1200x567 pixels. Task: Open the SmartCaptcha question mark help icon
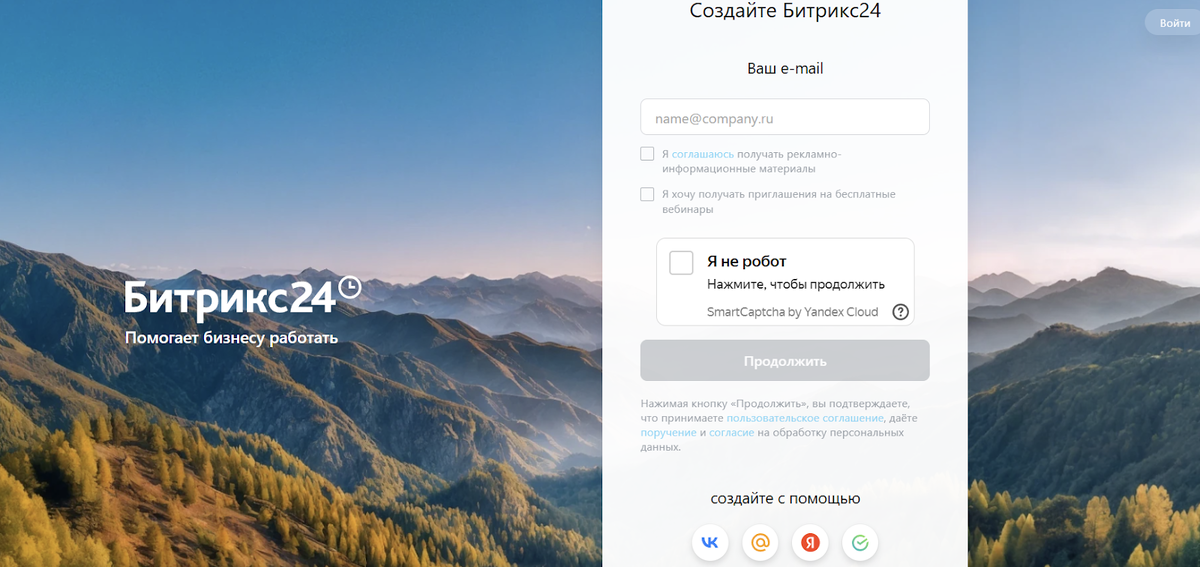point(900,312)
